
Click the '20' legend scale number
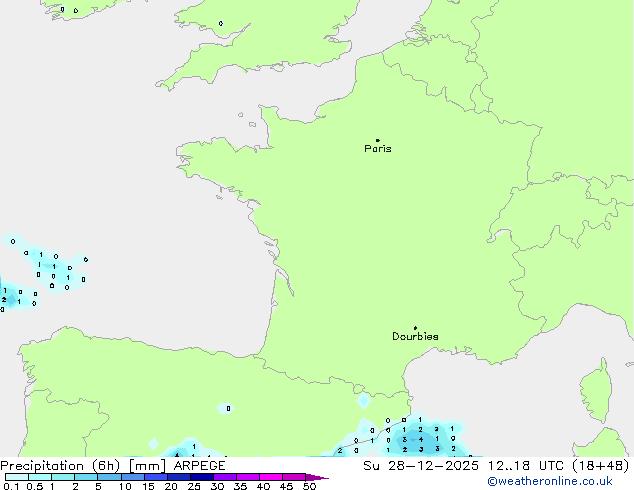(171, 486)
